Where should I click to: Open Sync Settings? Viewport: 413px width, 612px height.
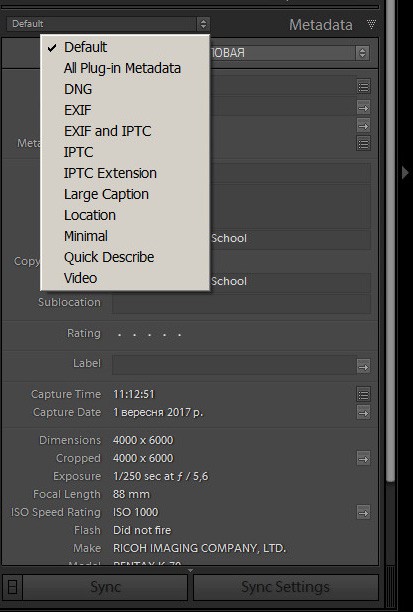click(x=285, y=587)
